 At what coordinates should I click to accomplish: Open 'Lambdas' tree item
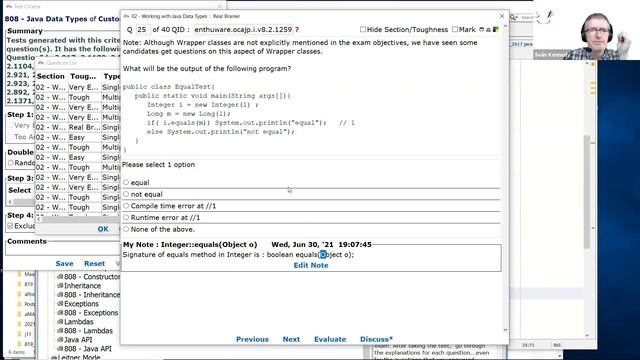pyautogui.click(x=79, y=322)
